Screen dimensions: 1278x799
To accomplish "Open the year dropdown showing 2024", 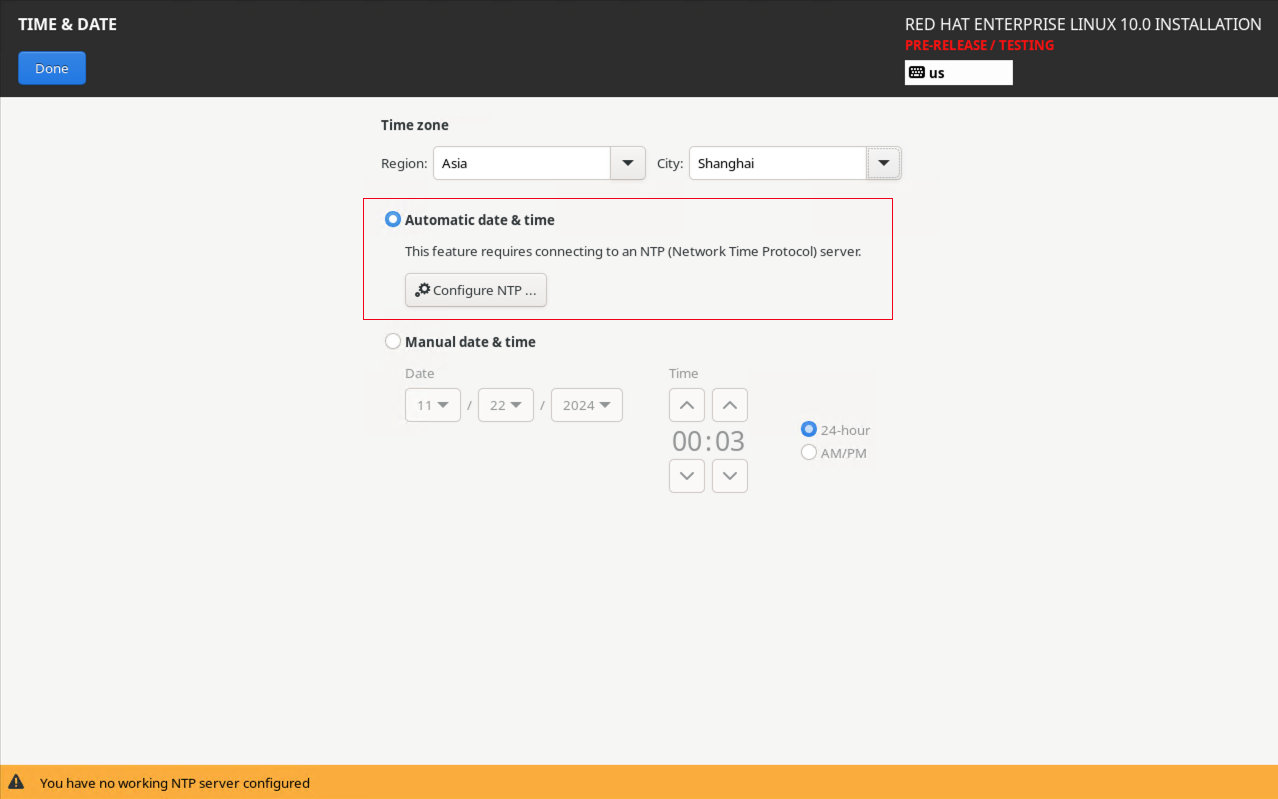I will [587, 405].
